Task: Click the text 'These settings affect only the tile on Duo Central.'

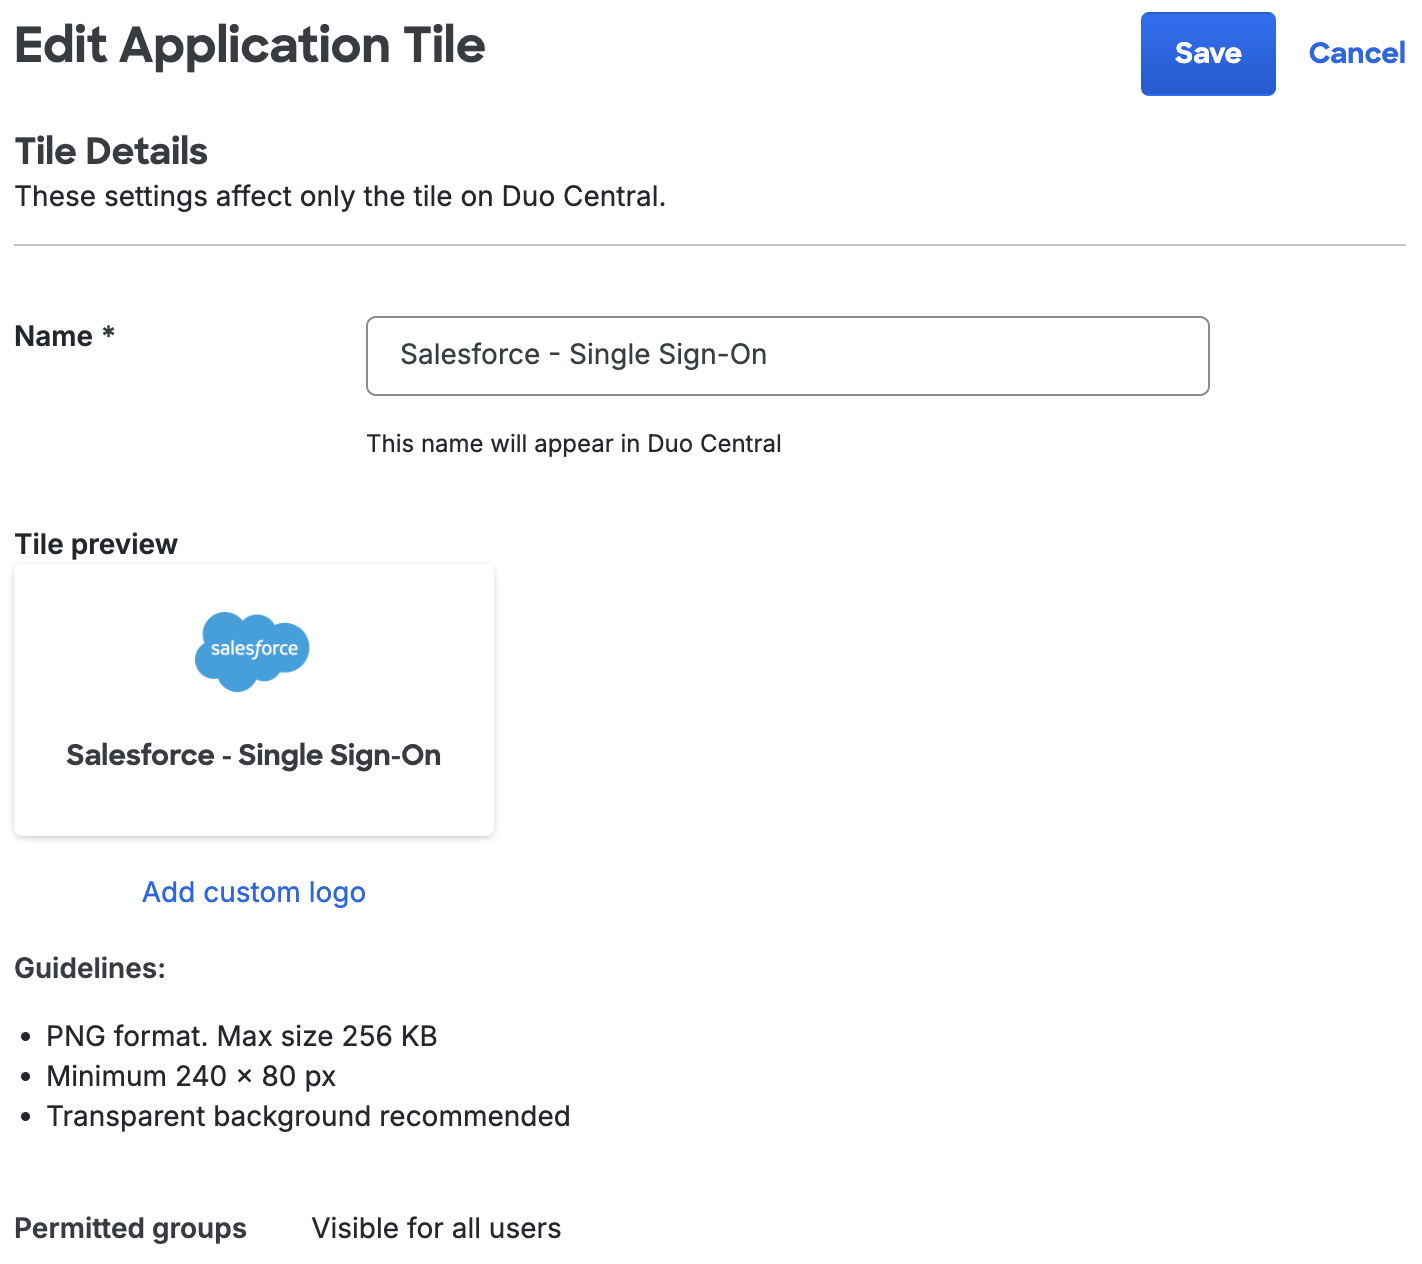Action: tap(340, 196)
